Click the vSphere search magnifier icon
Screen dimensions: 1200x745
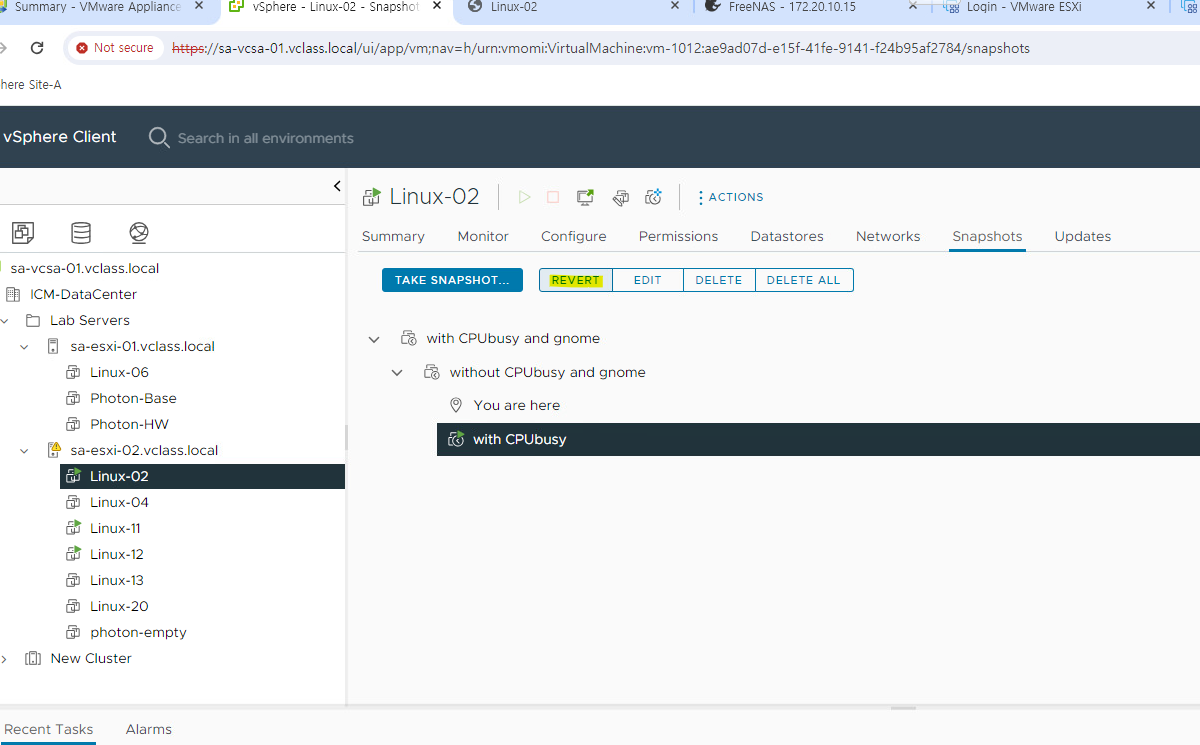[x=159, y=138]
